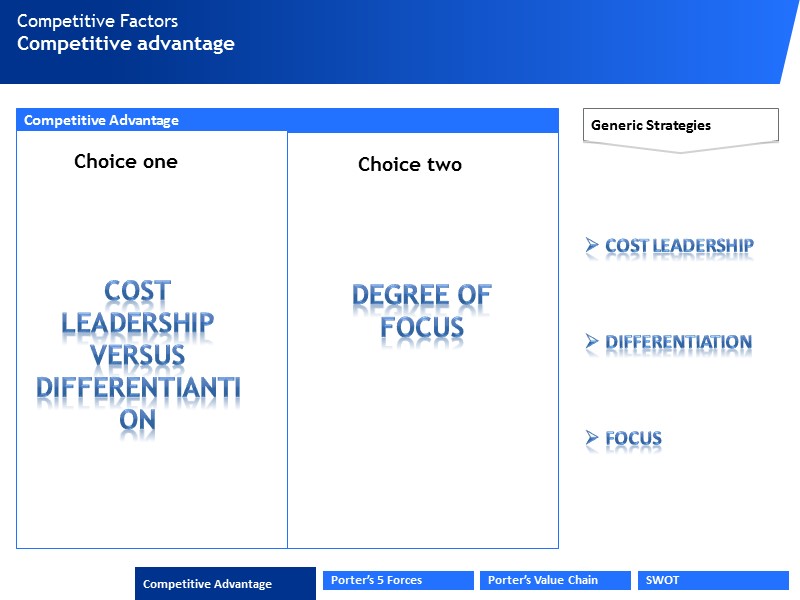800x600 pixels.
Task: Click the Choice one heading
Action: (x=126, y=161)
